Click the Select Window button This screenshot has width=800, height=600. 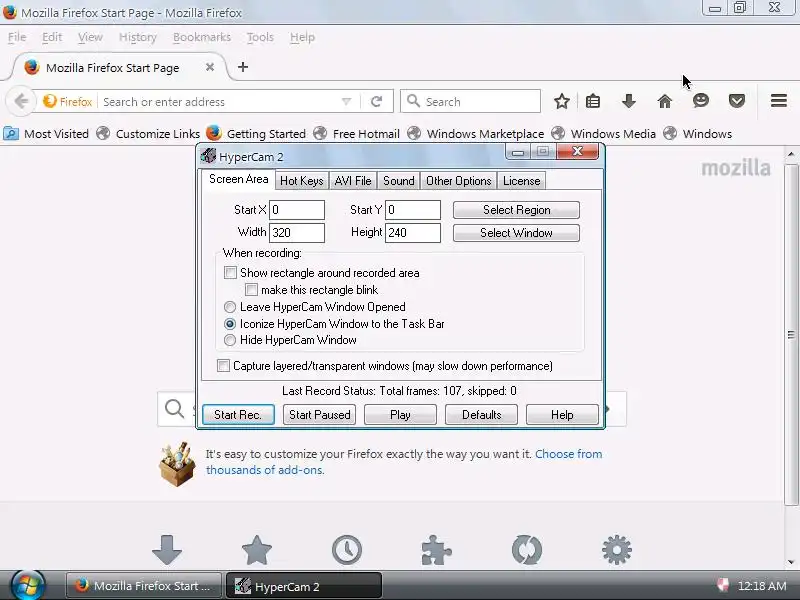pyautogui.click(x=516, y=233)
